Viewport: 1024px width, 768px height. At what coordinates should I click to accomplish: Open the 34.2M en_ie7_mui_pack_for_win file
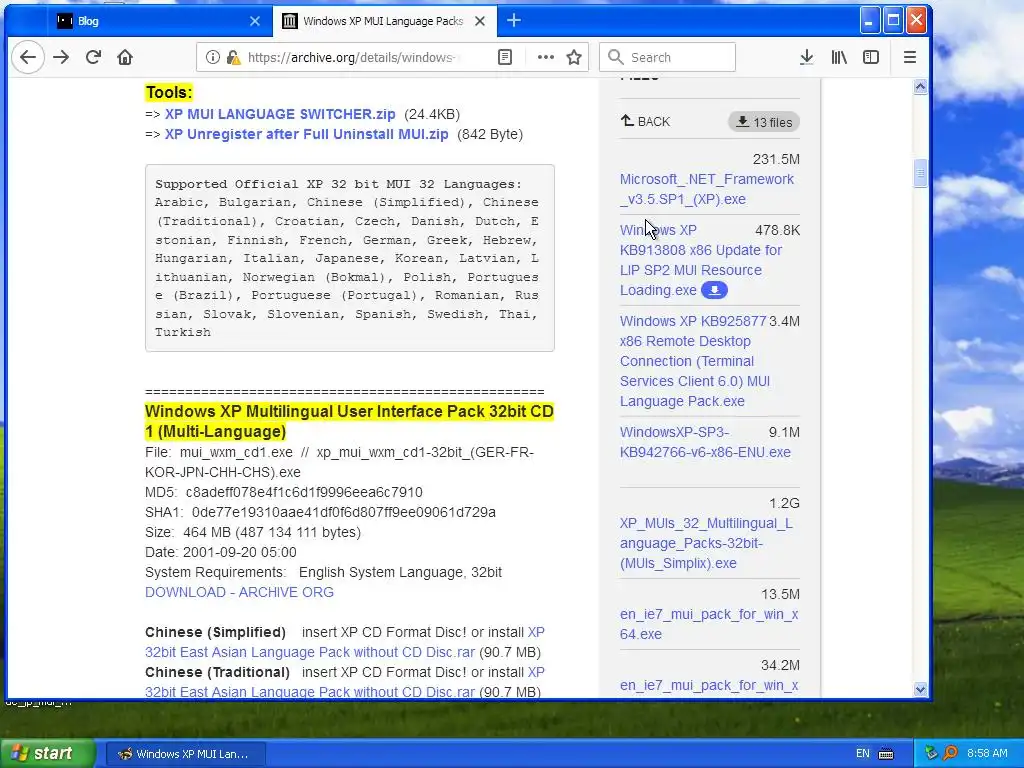[709, 685]
